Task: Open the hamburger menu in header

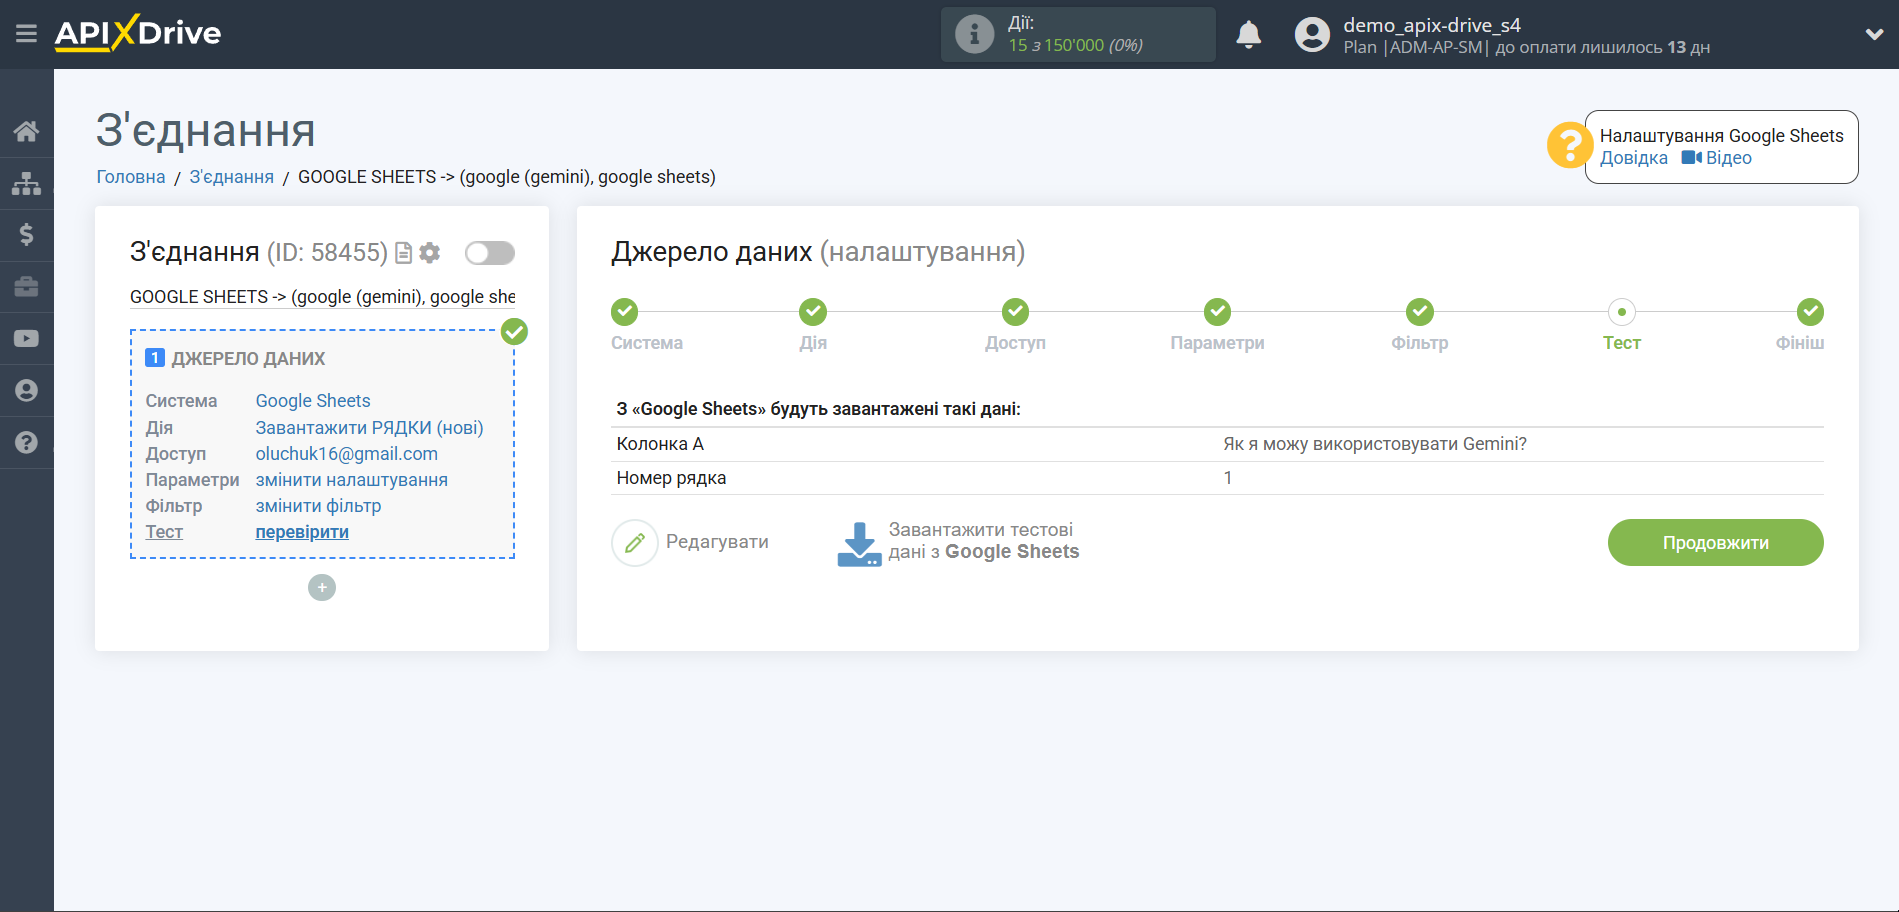Action: point(26,34)
